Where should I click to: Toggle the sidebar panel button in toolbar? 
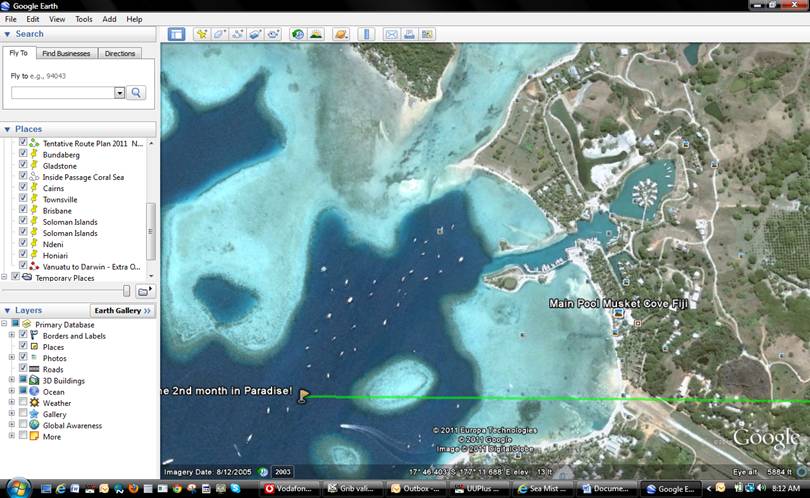[x=176, y=35]
